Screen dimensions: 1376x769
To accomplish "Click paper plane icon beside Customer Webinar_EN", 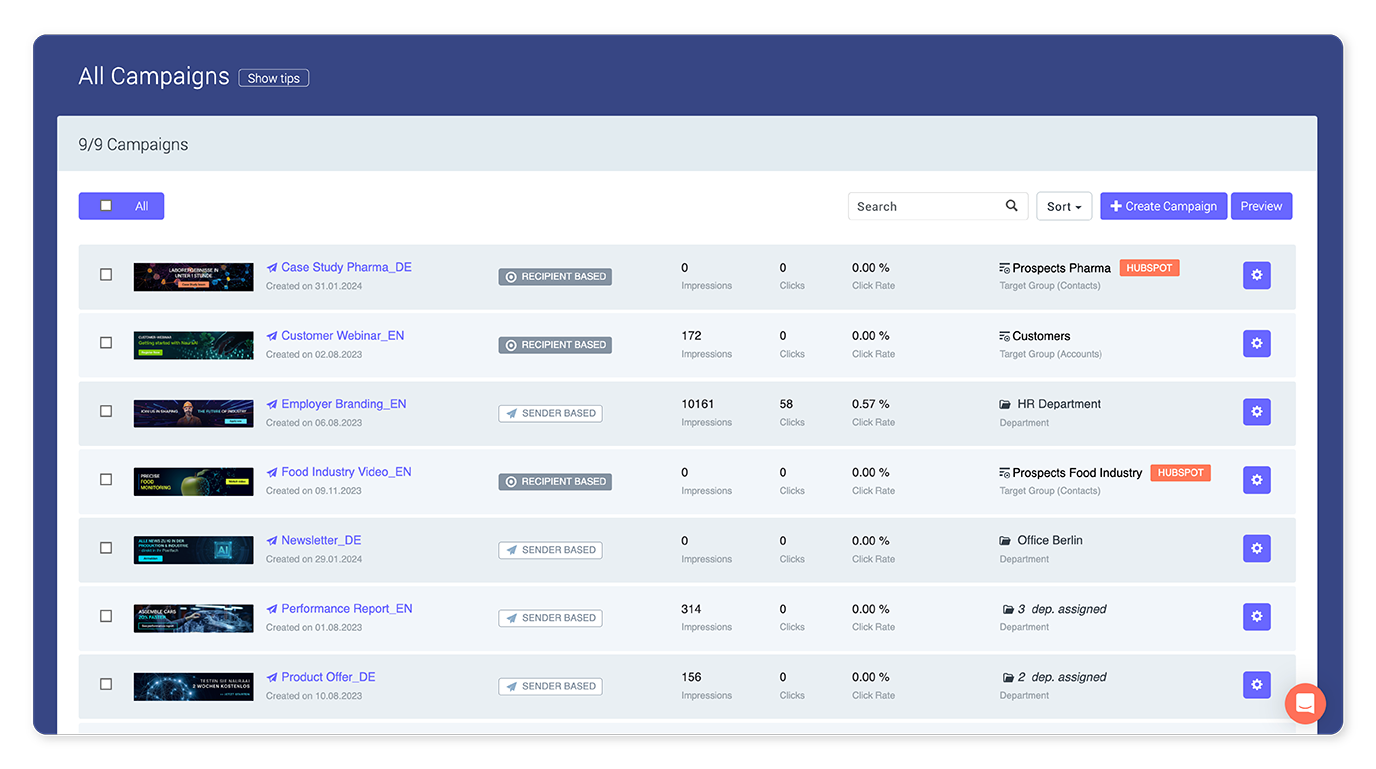I will point(272,337).
